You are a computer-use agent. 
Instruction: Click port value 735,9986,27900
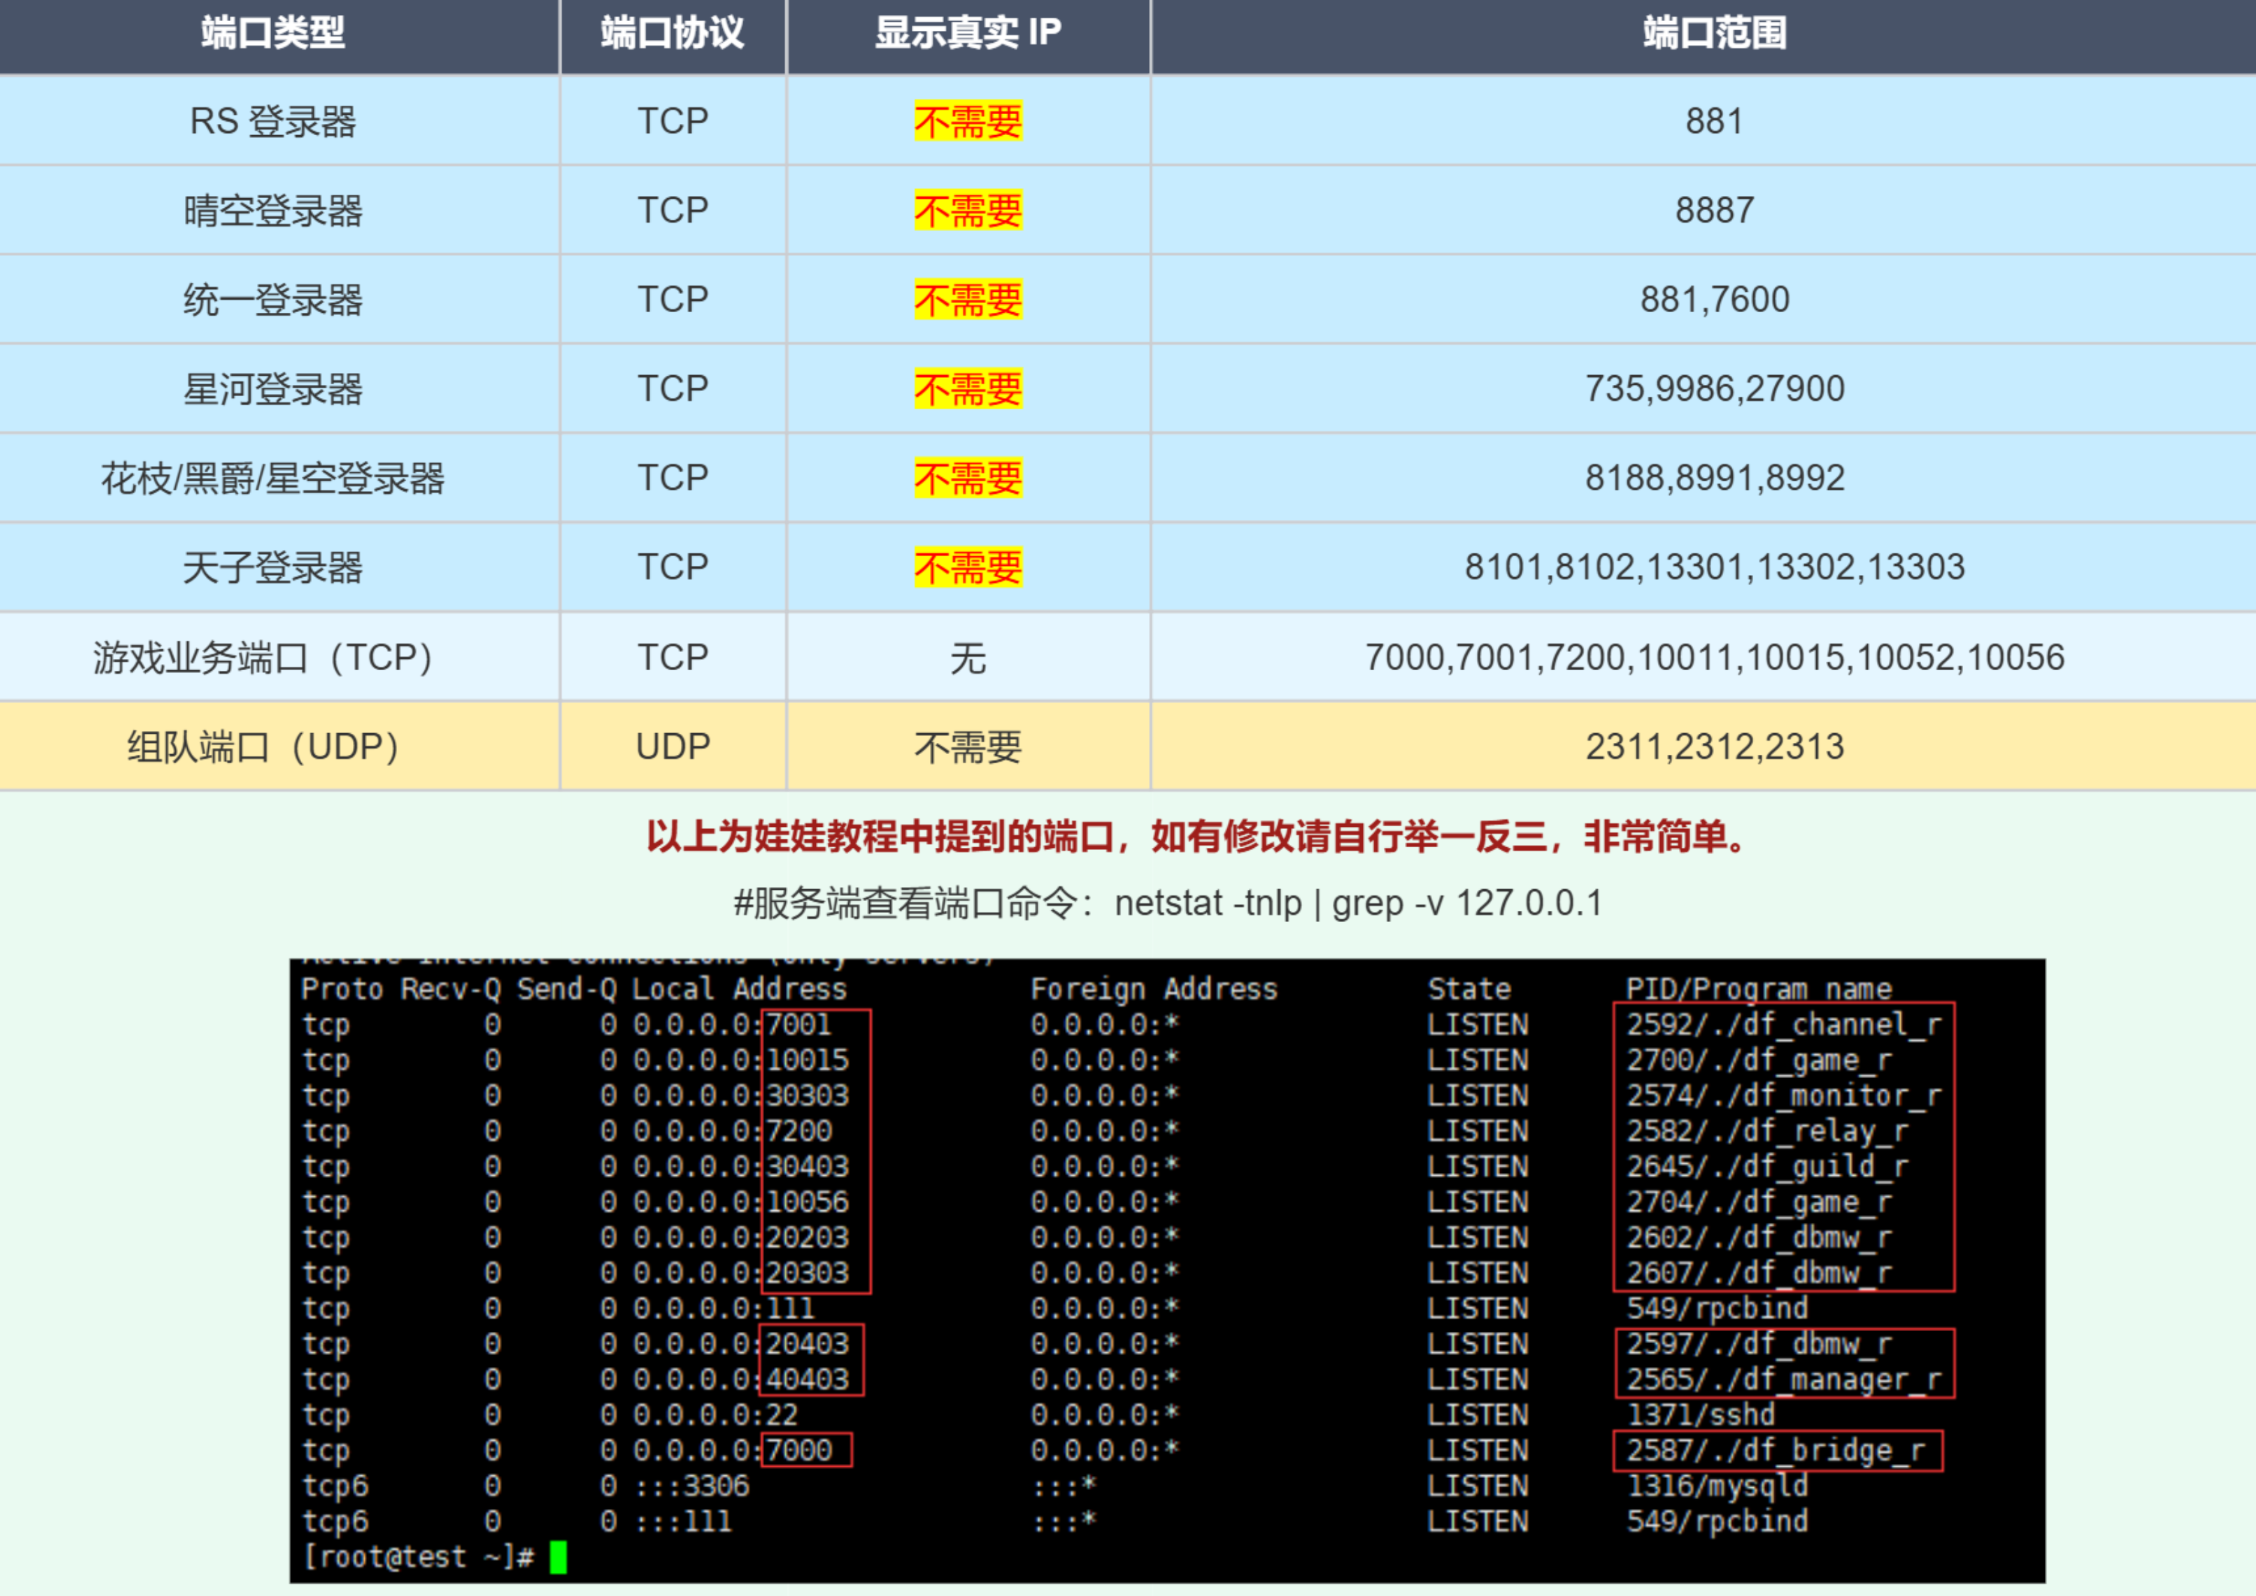click(1712, 388)
